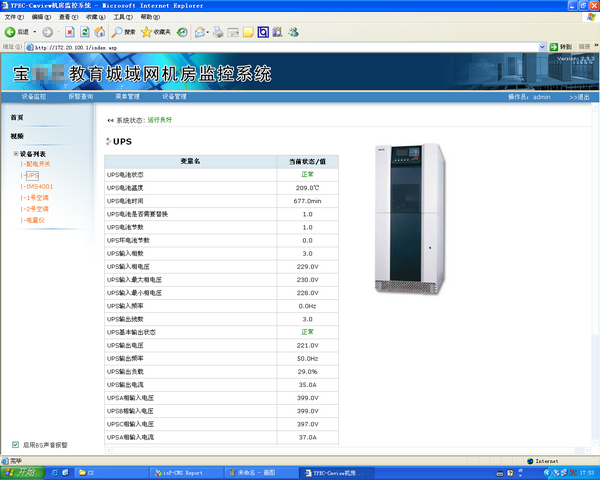Click the UPS电池时间 value 677.0min
The height and width of the screenshot is (480, 600).
point(307,201)
